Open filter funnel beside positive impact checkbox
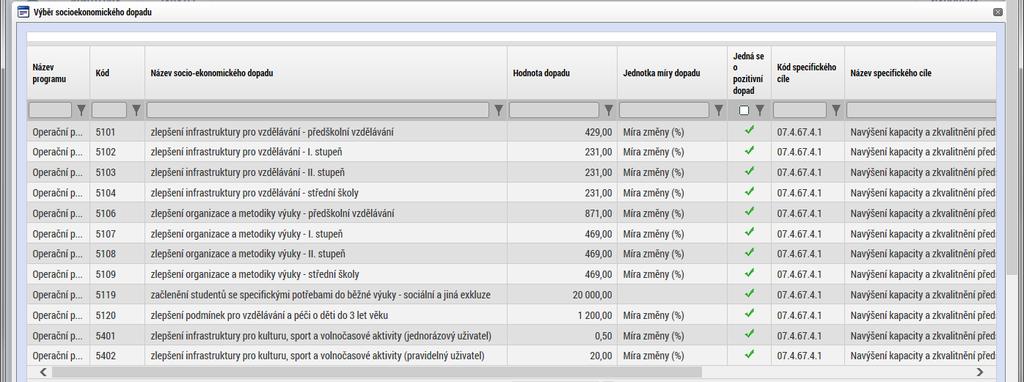1024x382 pixels. click(x=760, y=110)
